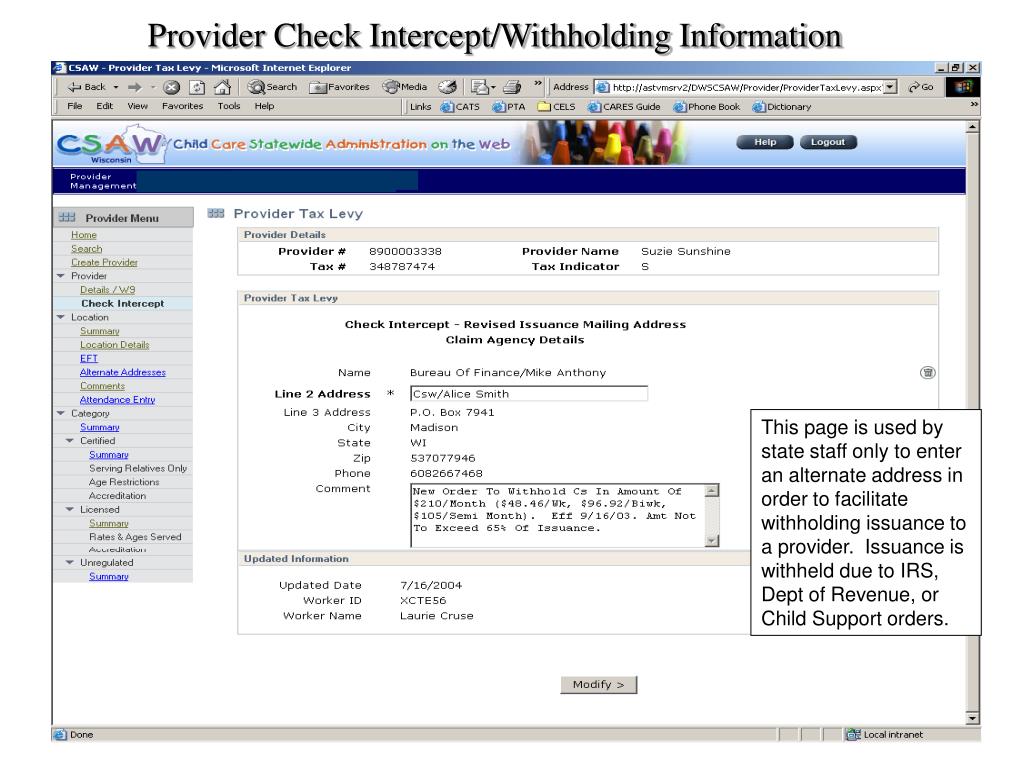Viewport: 1024px width, 768px height.
Task: Select Check Intercept menu item
Action: (x=123, y=304)
